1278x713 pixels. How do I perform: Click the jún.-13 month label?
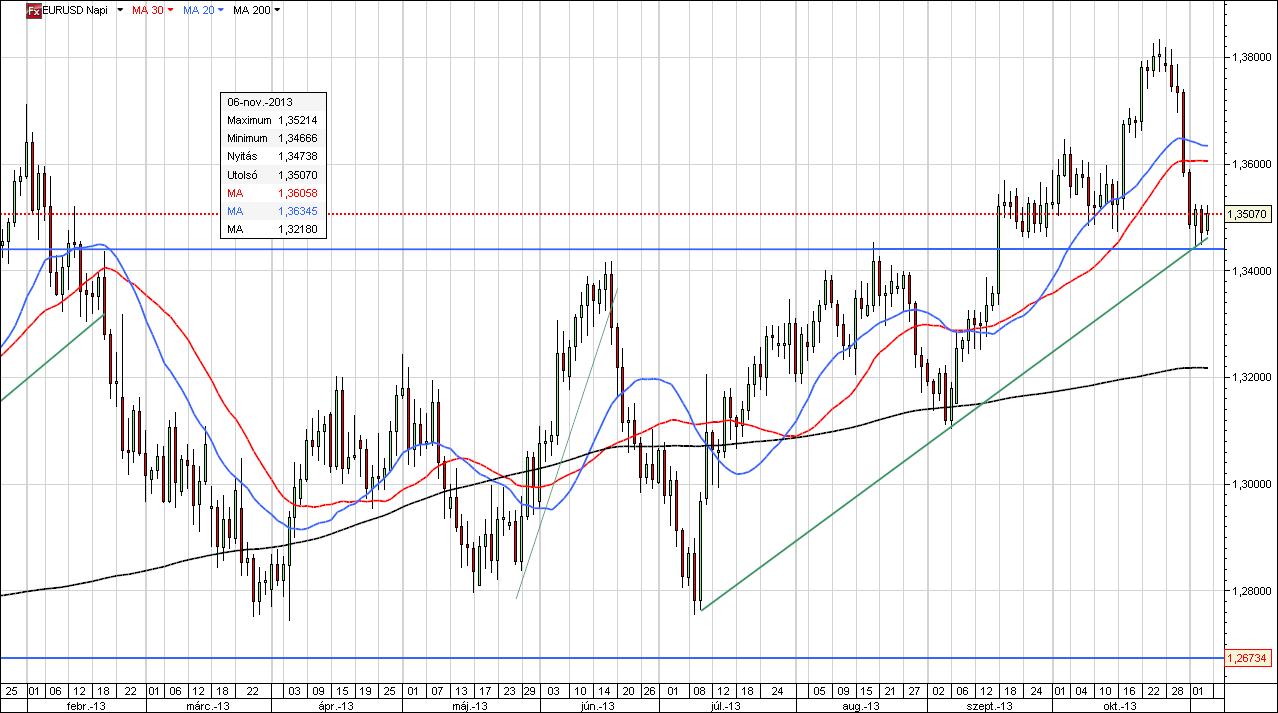point(597,706)
